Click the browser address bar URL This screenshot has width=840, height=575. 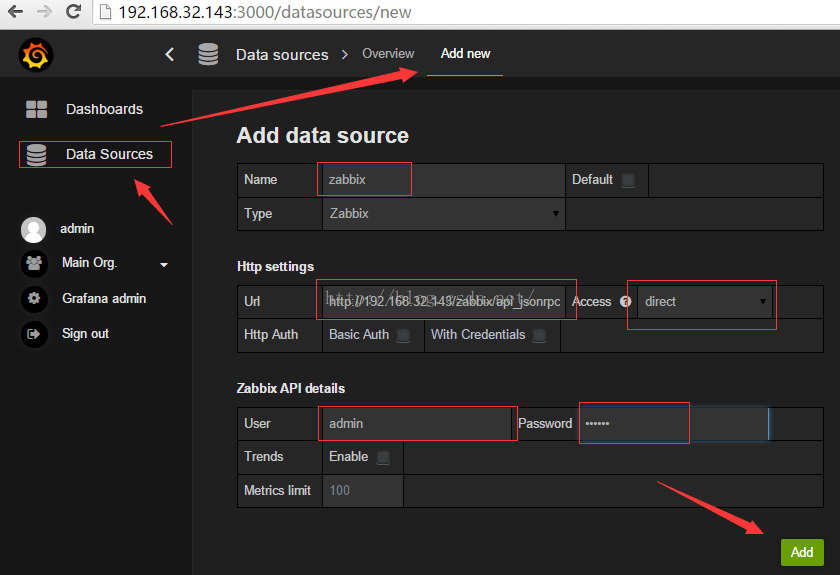(265, 12)
